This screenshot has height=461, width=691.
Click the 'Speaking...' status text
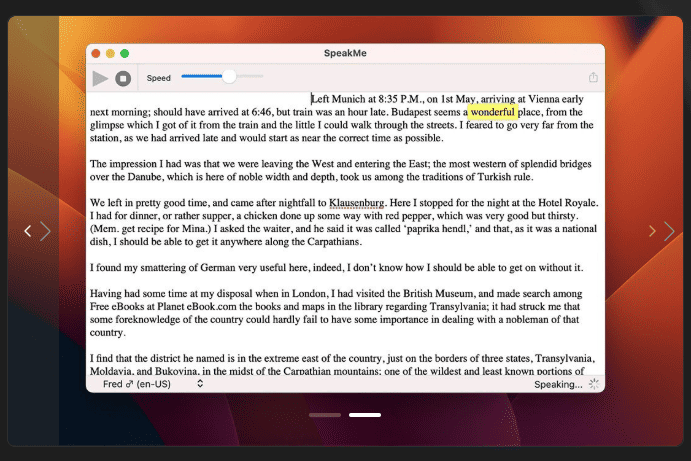tap(558, 384)
